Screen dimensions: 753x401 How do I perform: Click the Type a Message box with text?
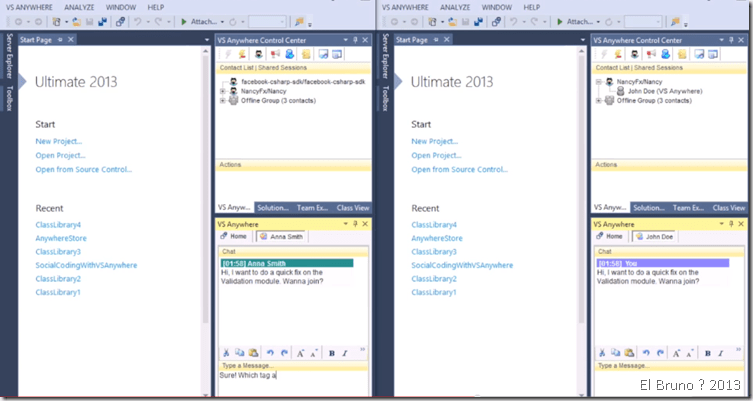pos(291,376)
